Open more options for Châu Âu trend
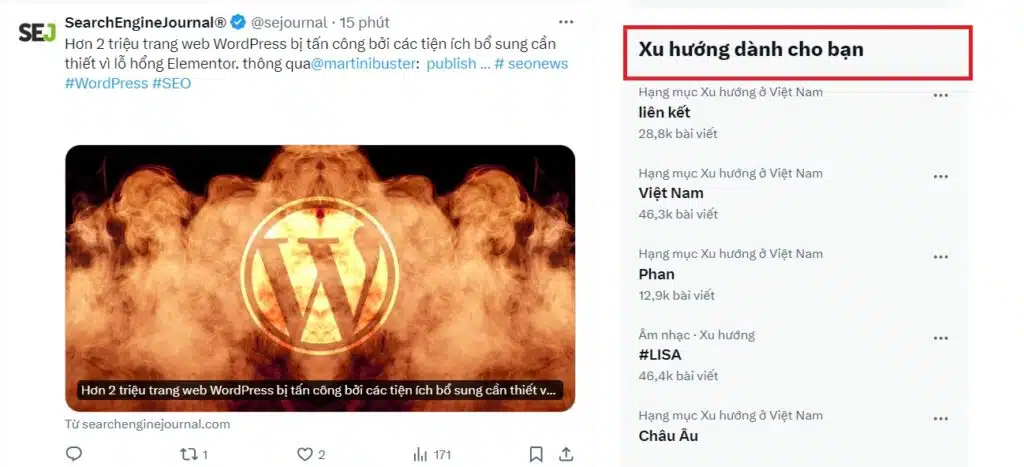 940,419
